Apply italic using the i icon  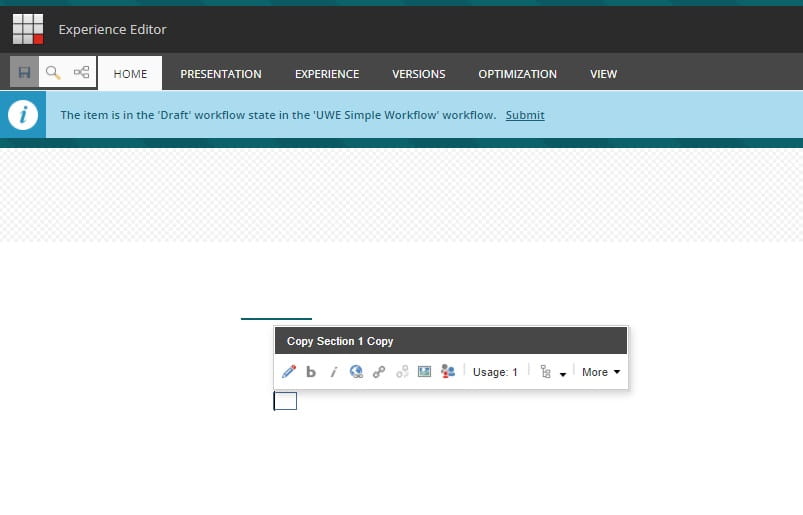point(333,372)
